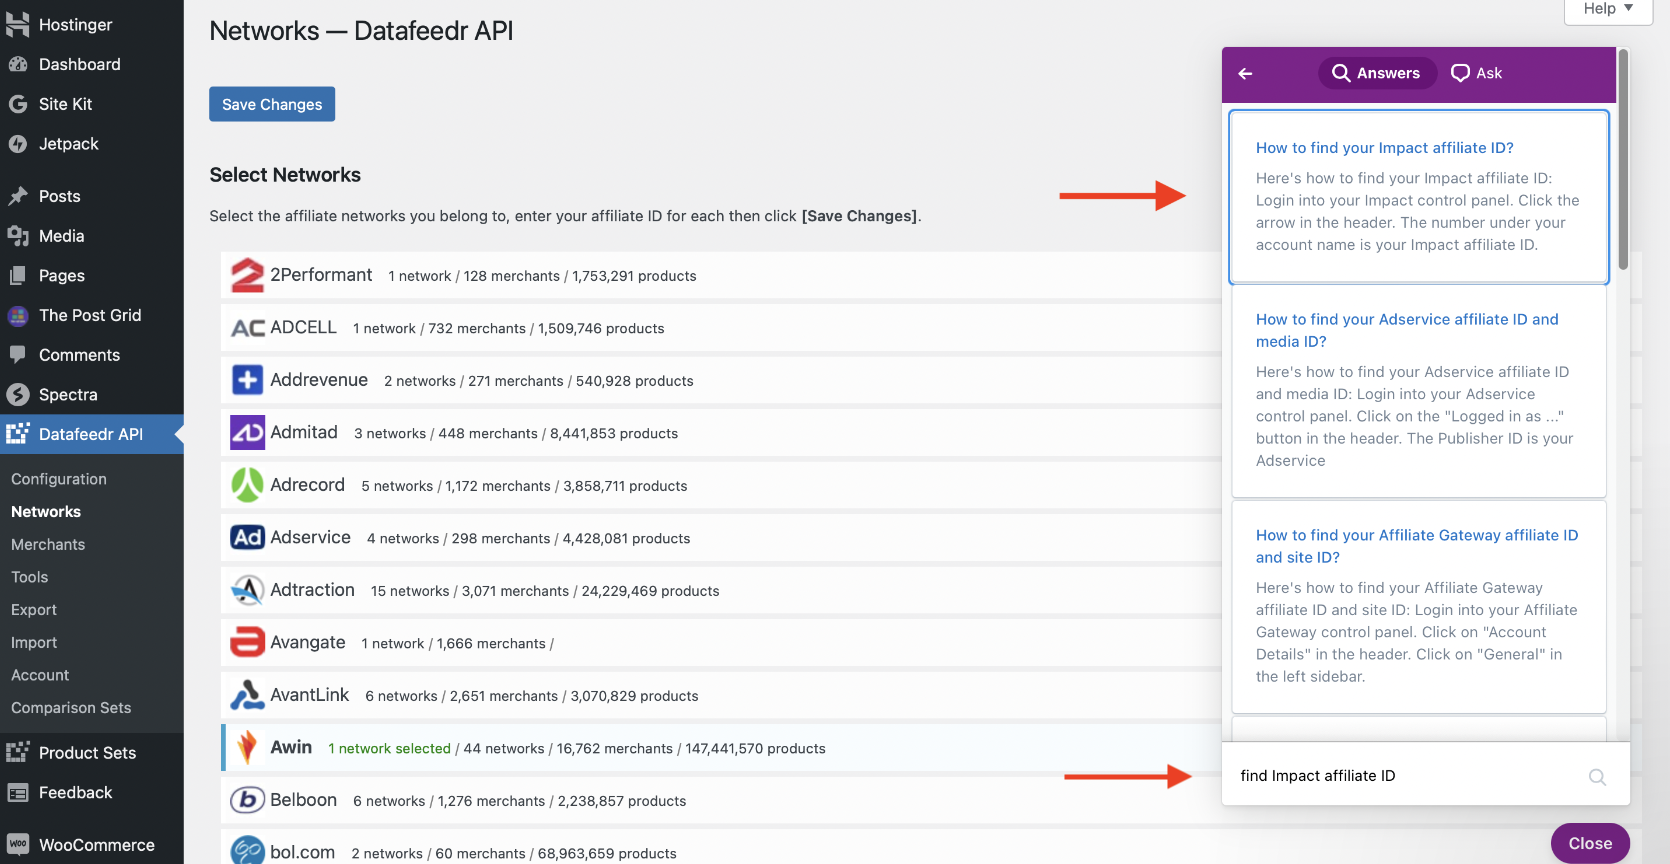Image resolution: width=1670 pixels, height=864 pixels.
Task: Click the Media icon in sidebar
Action: [x=18, y=236]
